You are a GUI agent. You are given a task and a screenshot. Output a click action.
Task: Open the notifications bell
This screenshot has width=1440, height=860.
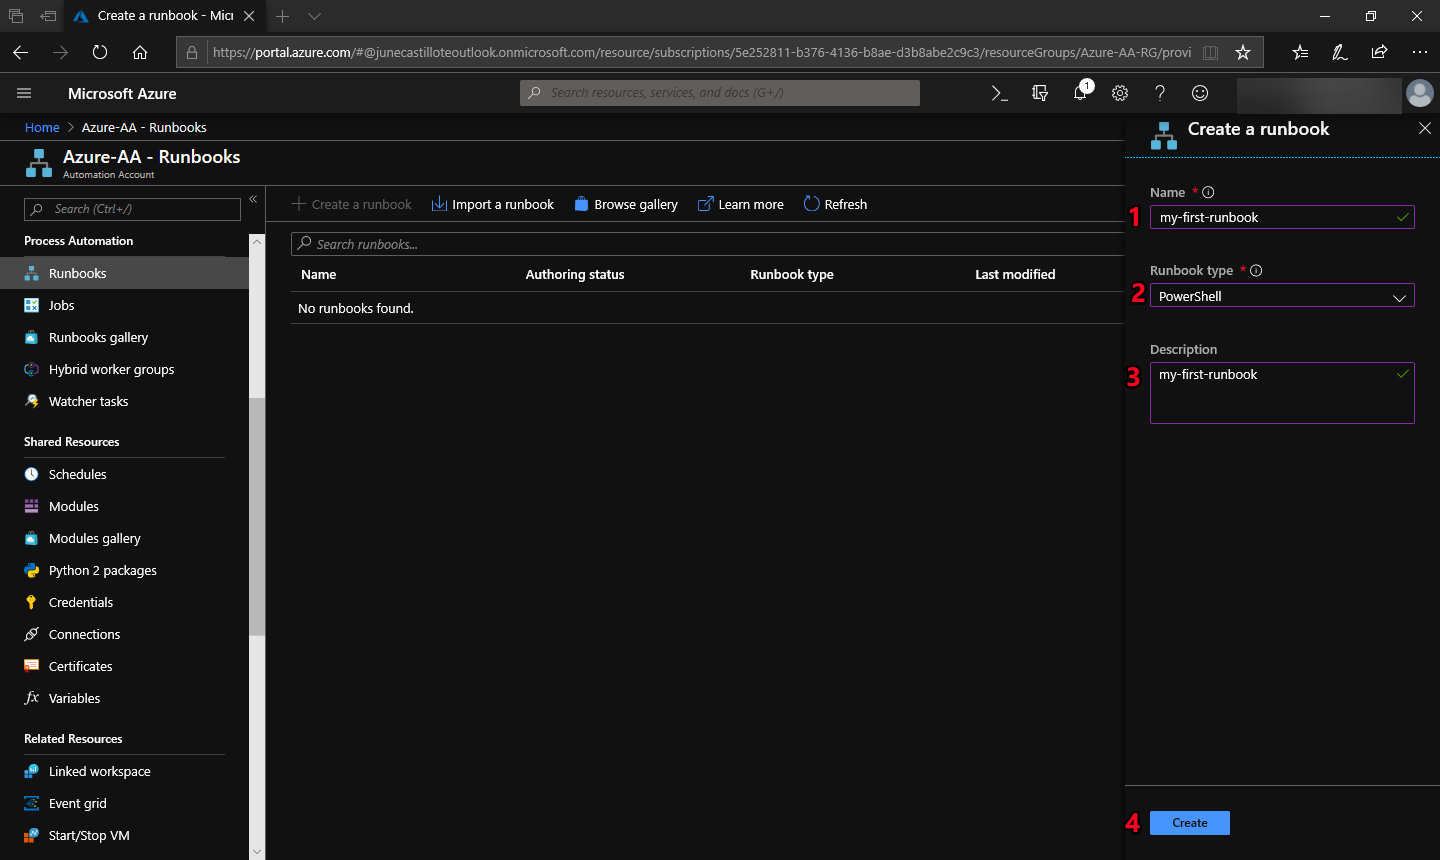coord(1079,92)
